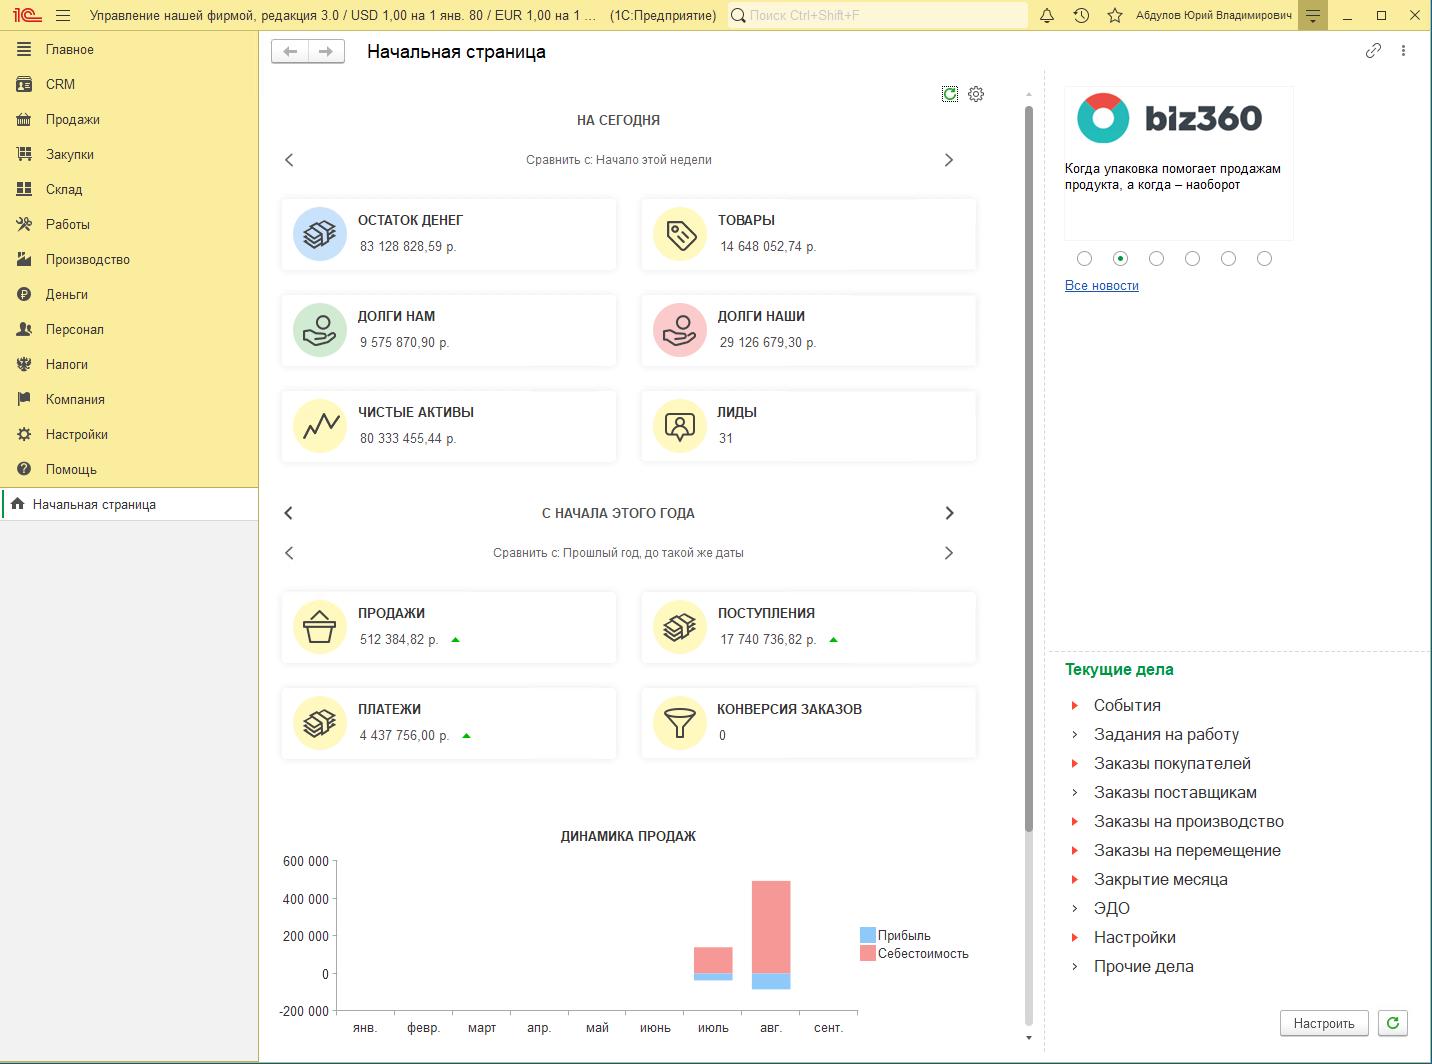Open the Продажи section in sidebar

click(x=72, y=119)
